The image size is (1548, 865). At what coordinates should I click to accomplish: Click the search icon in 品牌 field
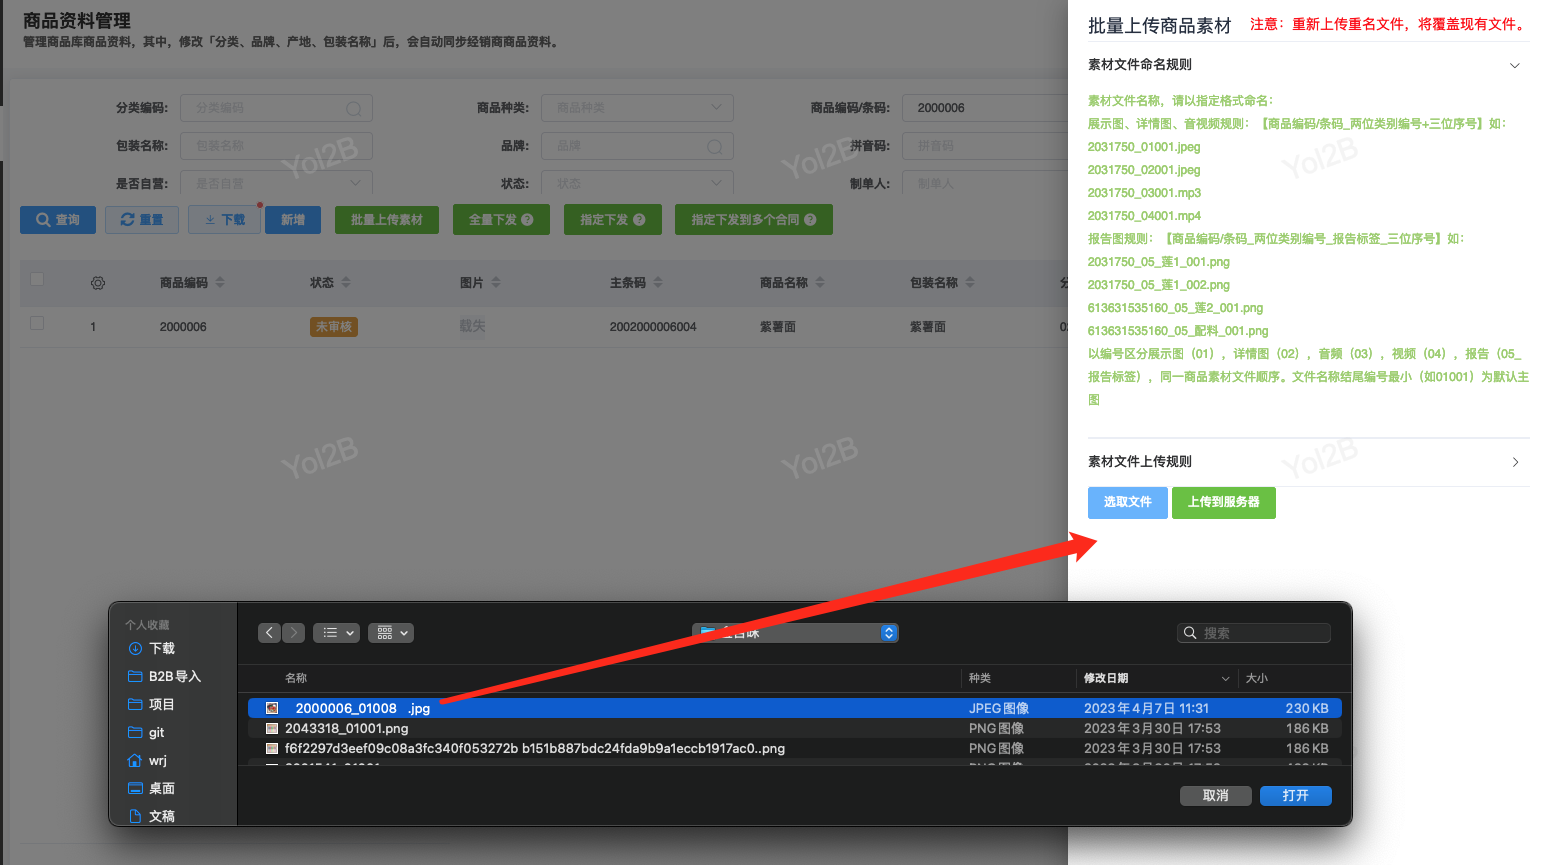[x=714, y=146]
